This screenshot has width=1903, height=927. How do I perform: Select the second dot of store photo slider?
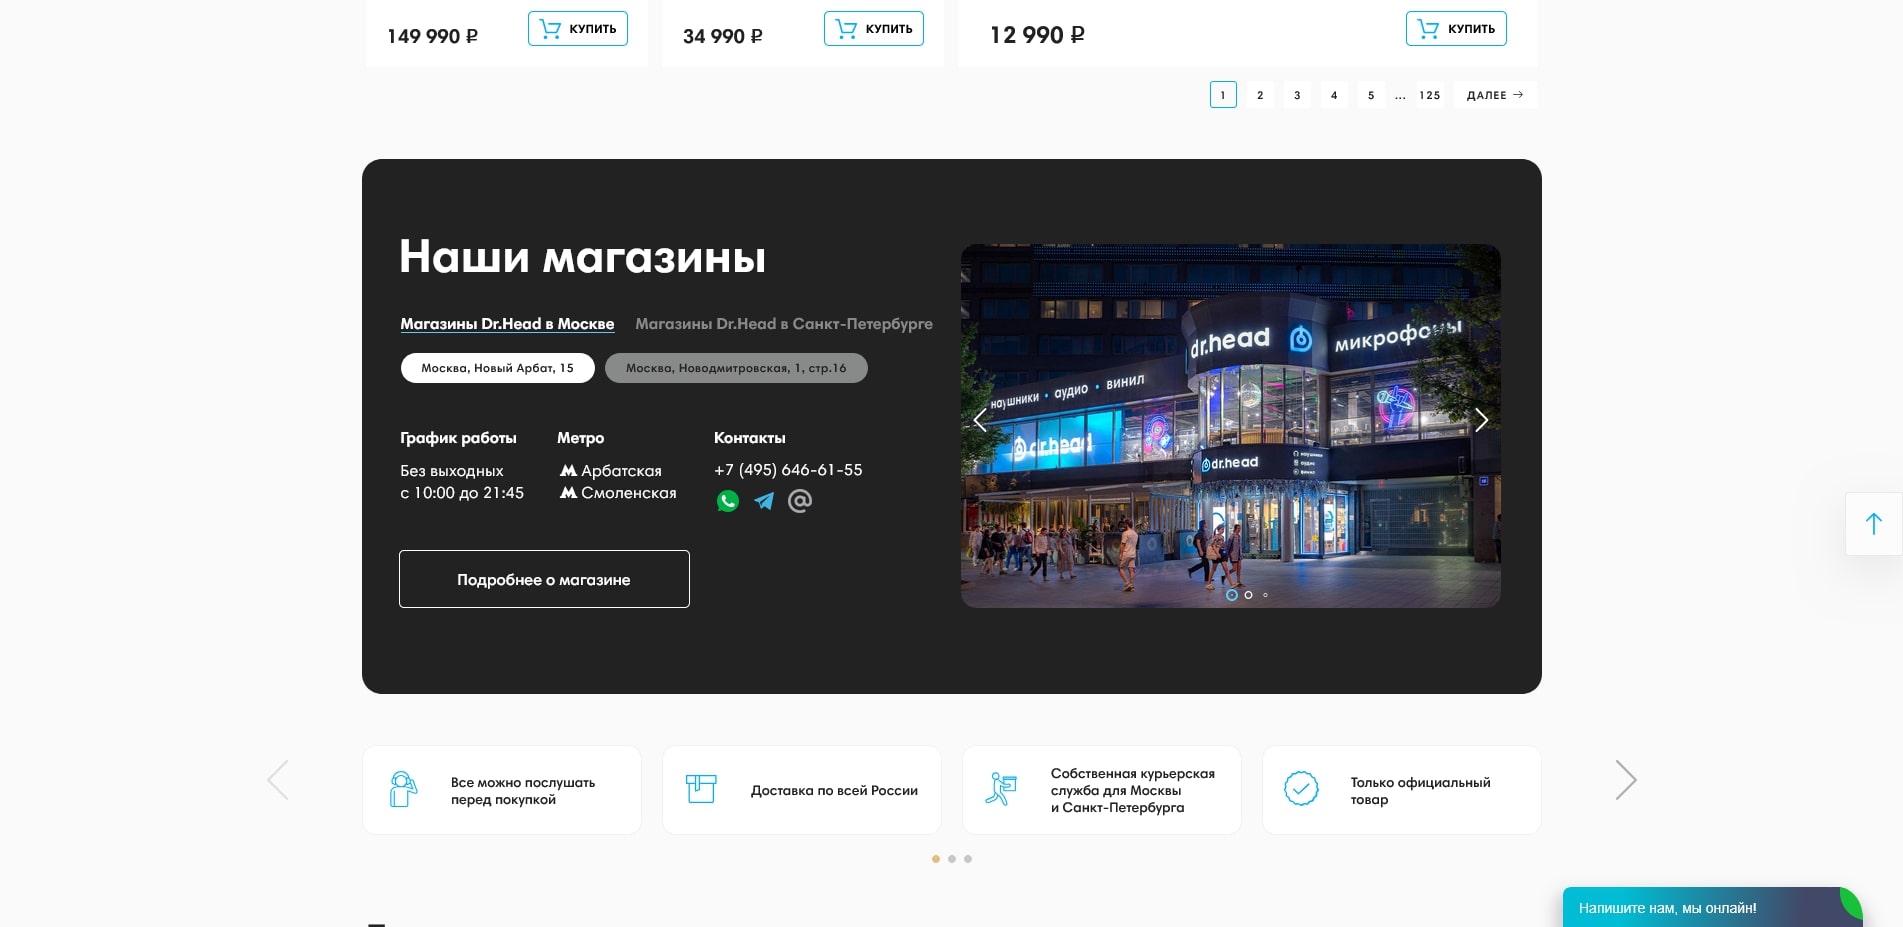coord(1248,595)
